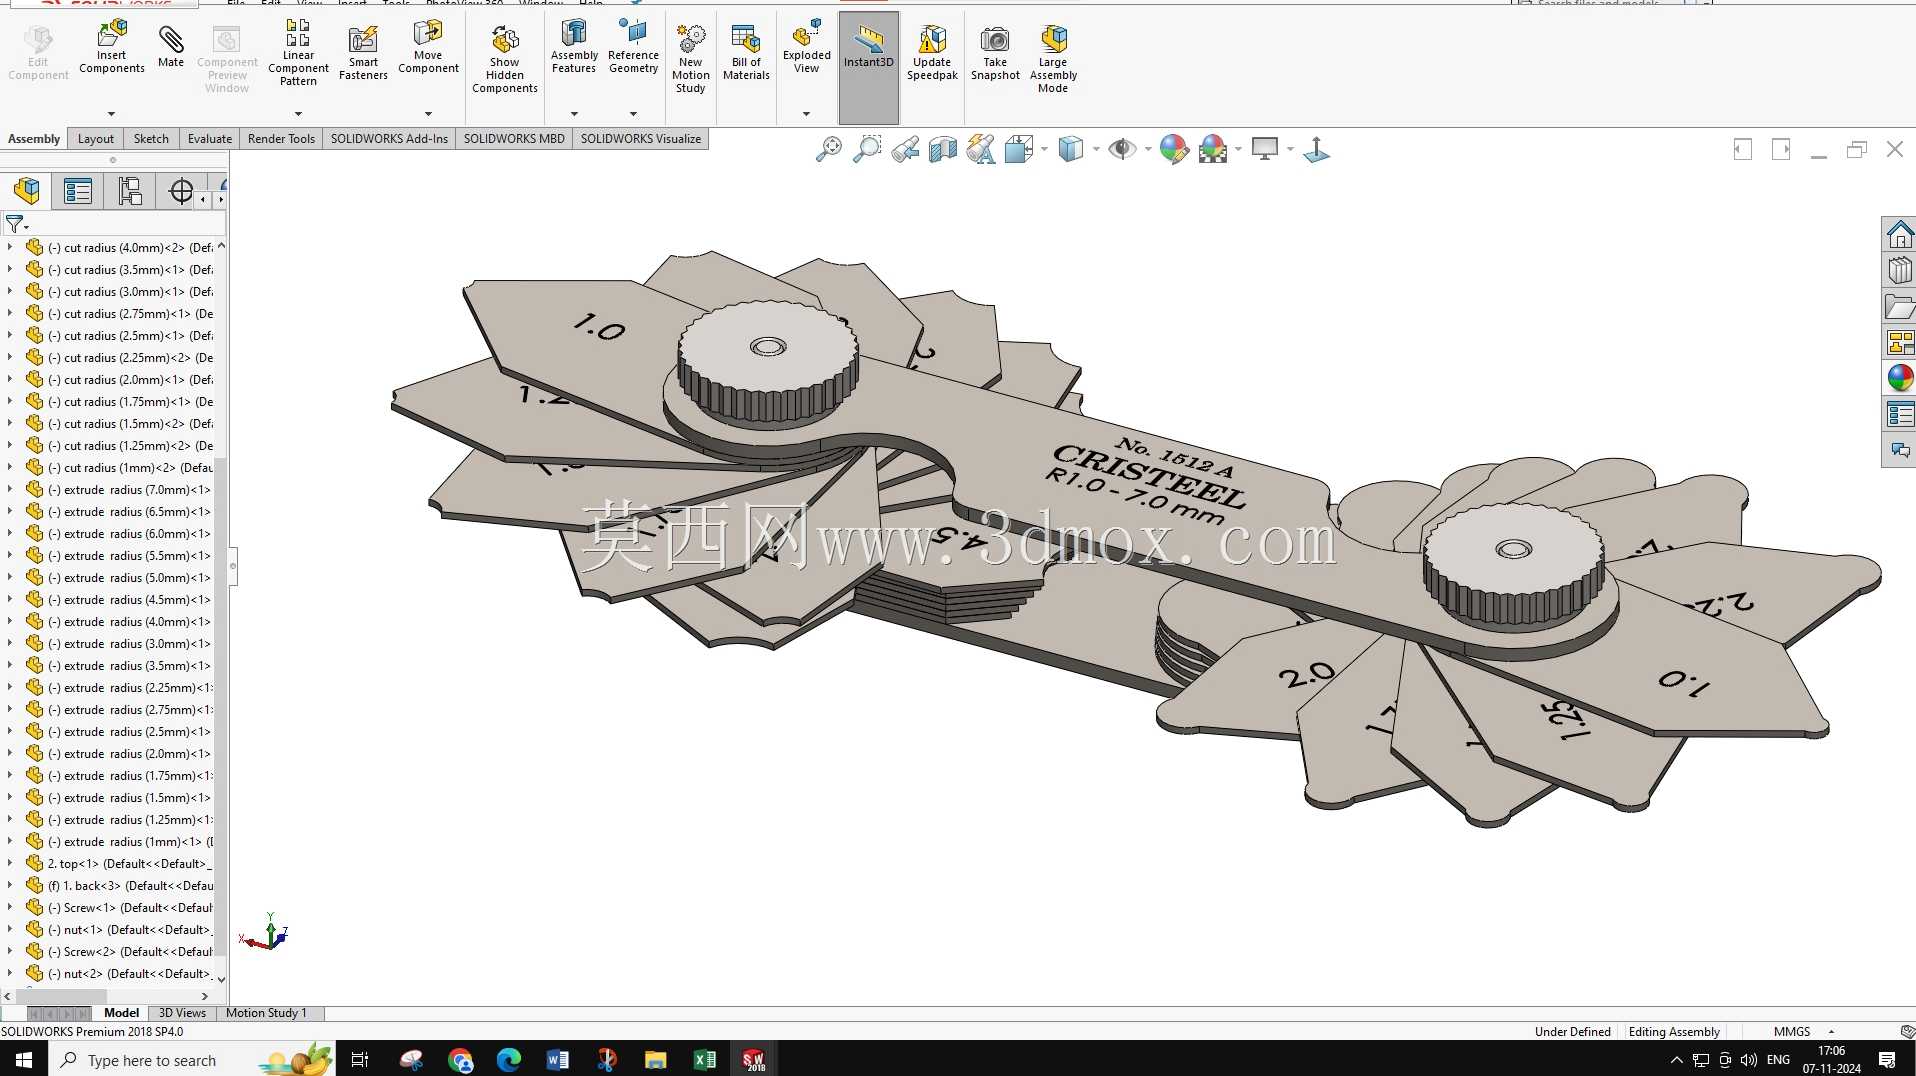Open Exploded View dropdown arrow
The width and height of the screenshot is (1916, 1076).
point(806,114)
